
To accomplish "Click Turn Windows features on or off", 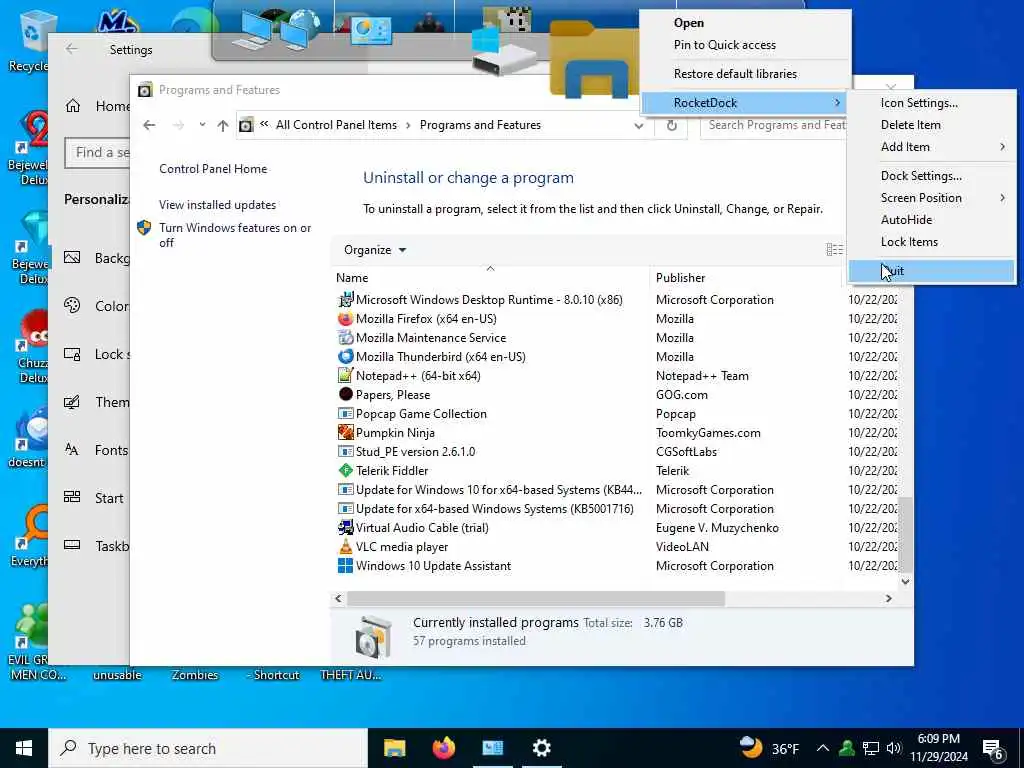I will click(x=235, y=235).
